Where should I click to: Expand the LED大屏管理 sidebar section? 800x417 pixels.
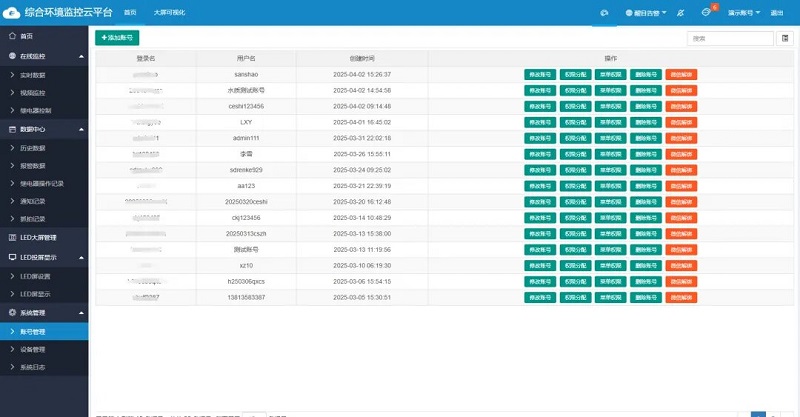(44, 238)
